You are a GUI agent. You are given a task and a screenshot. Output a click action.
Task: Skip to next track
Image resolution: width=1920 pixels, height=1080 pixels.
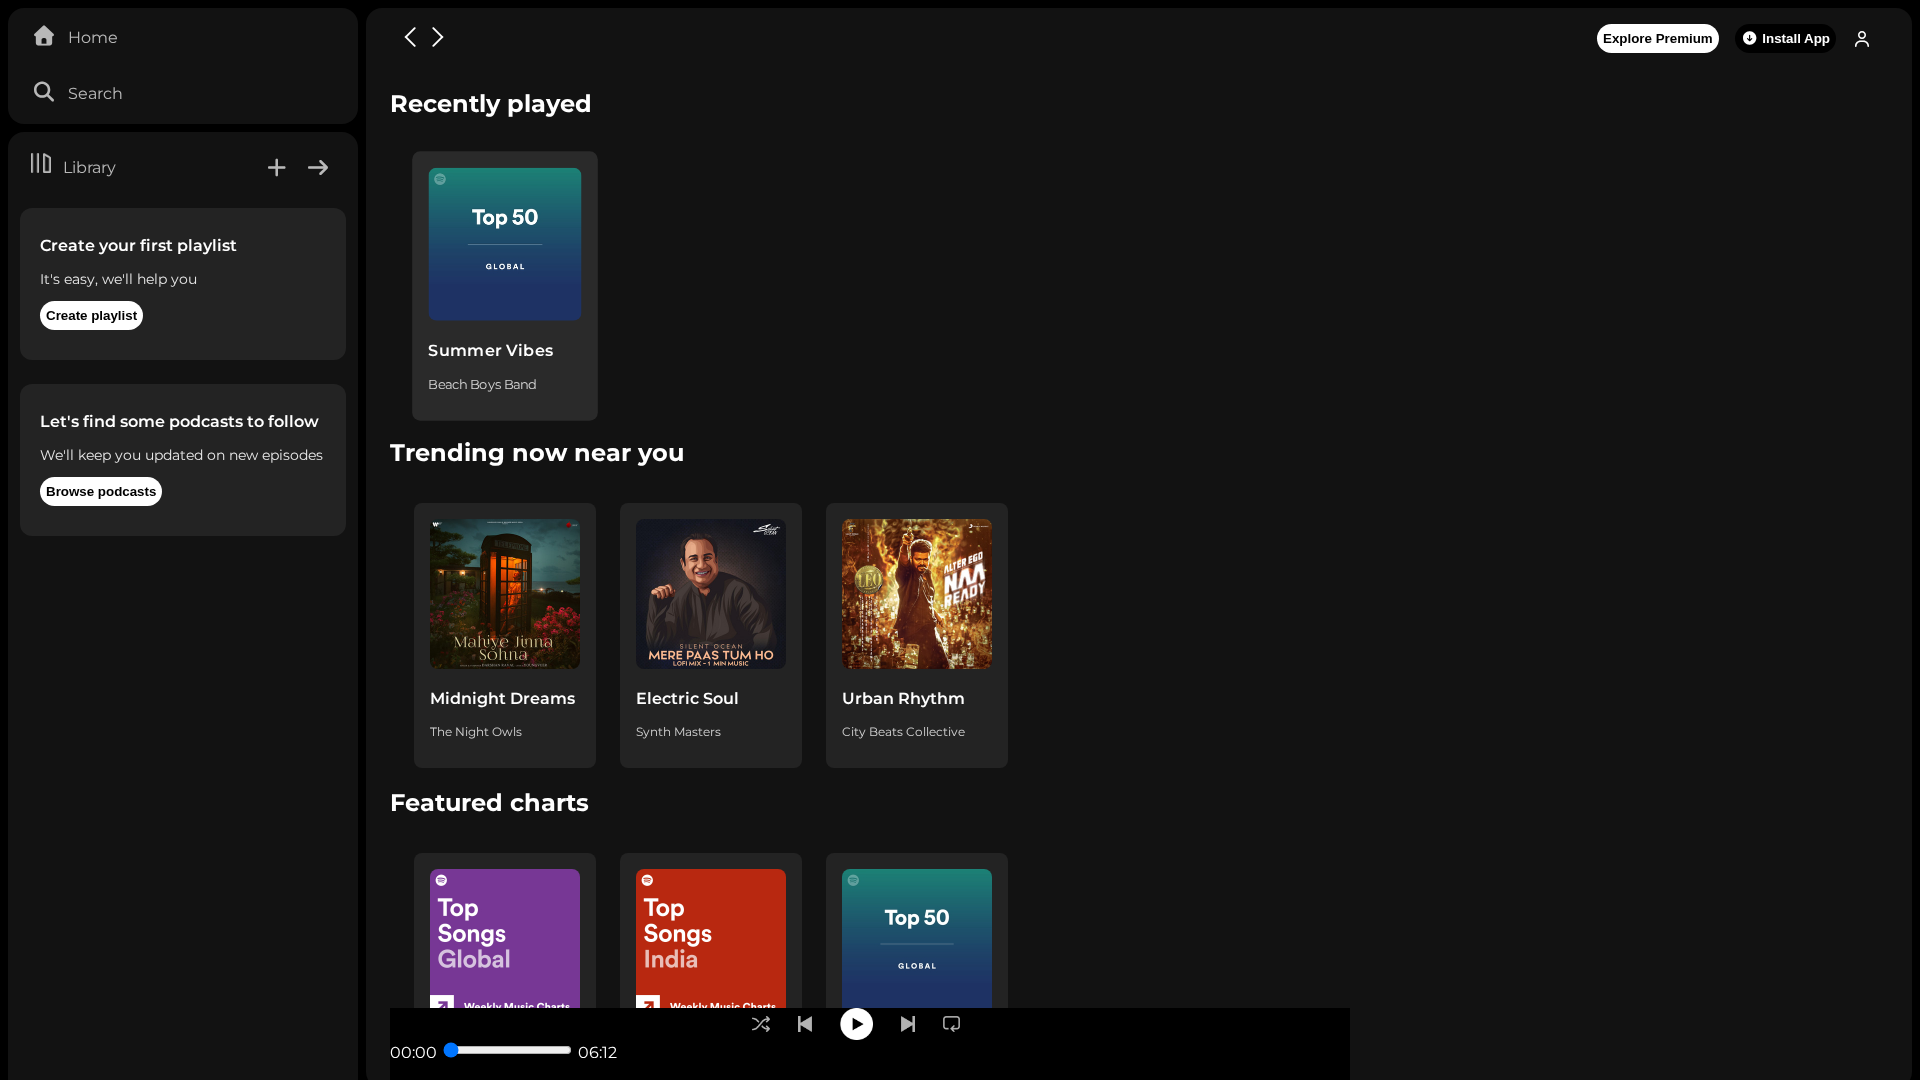coord(908,1024)
